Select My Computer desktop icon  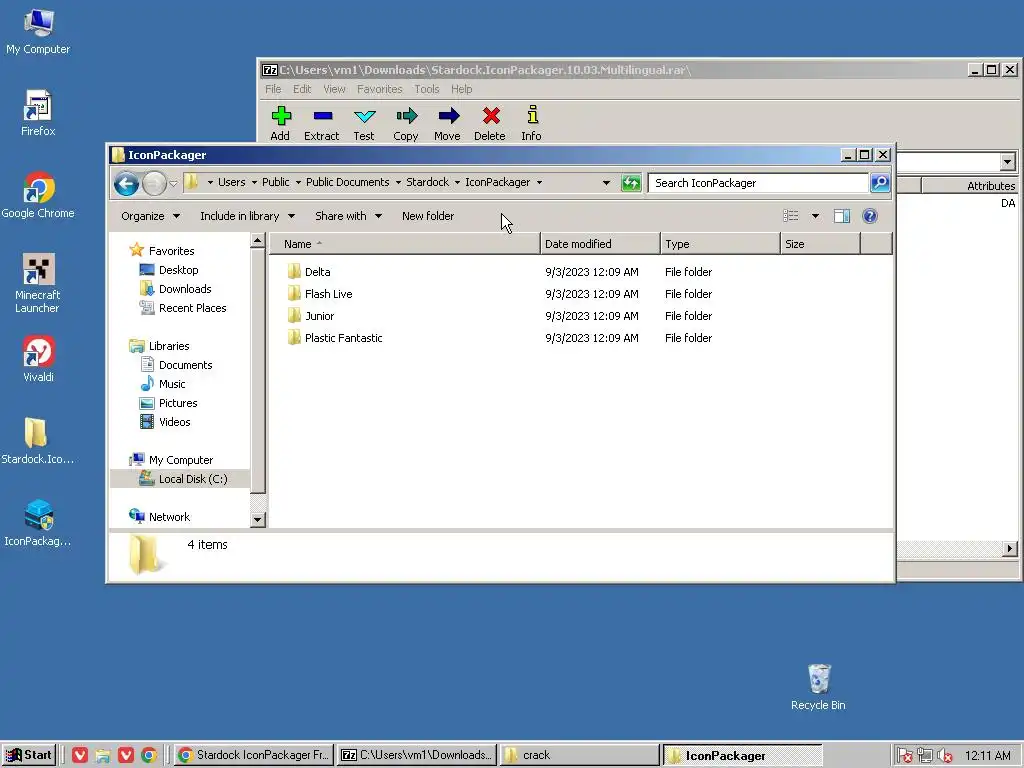click(x=38, y=32)
